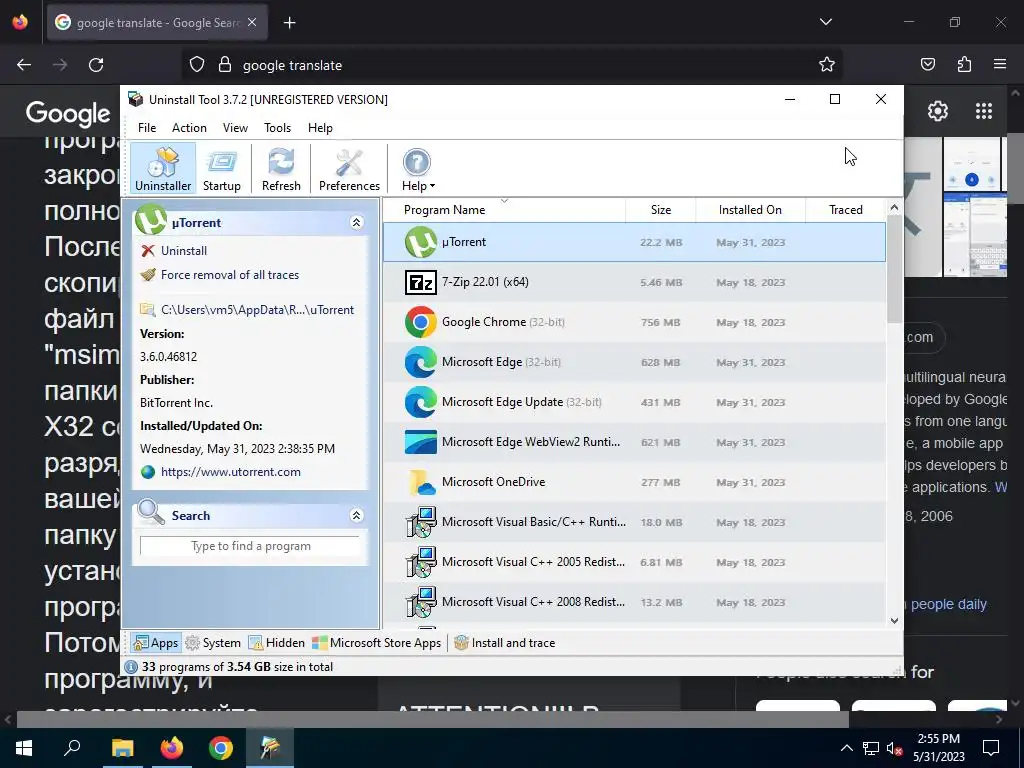Click the 22.2 MB size cell
This screenshot has height=768, width=1024.
pos(661,242)
